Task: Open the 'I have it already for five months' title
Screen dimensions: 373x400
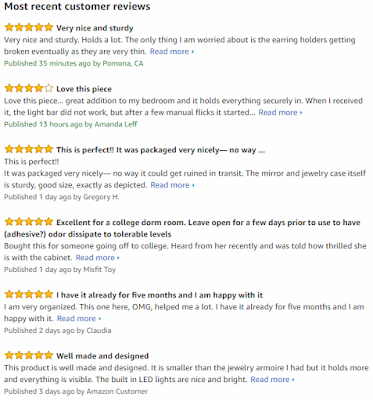Action: [159, 295]
